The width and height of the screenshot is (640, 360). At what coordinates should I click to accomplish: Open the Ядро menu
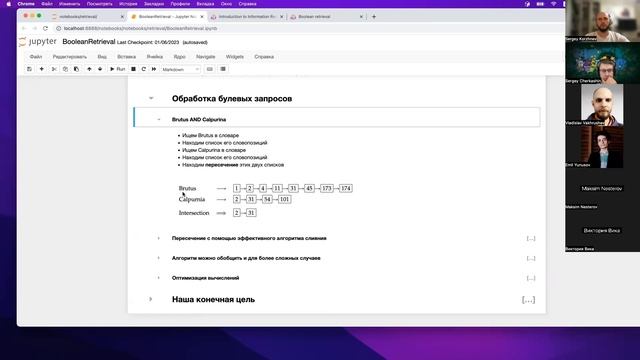(180, 57)
